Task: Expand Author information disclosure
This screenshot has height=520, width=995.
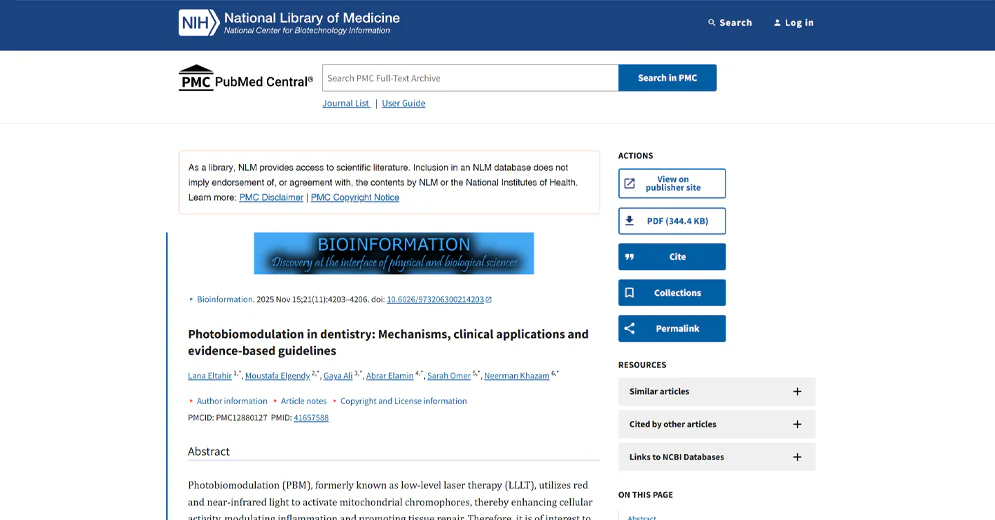Action: [x=228, y=401]
